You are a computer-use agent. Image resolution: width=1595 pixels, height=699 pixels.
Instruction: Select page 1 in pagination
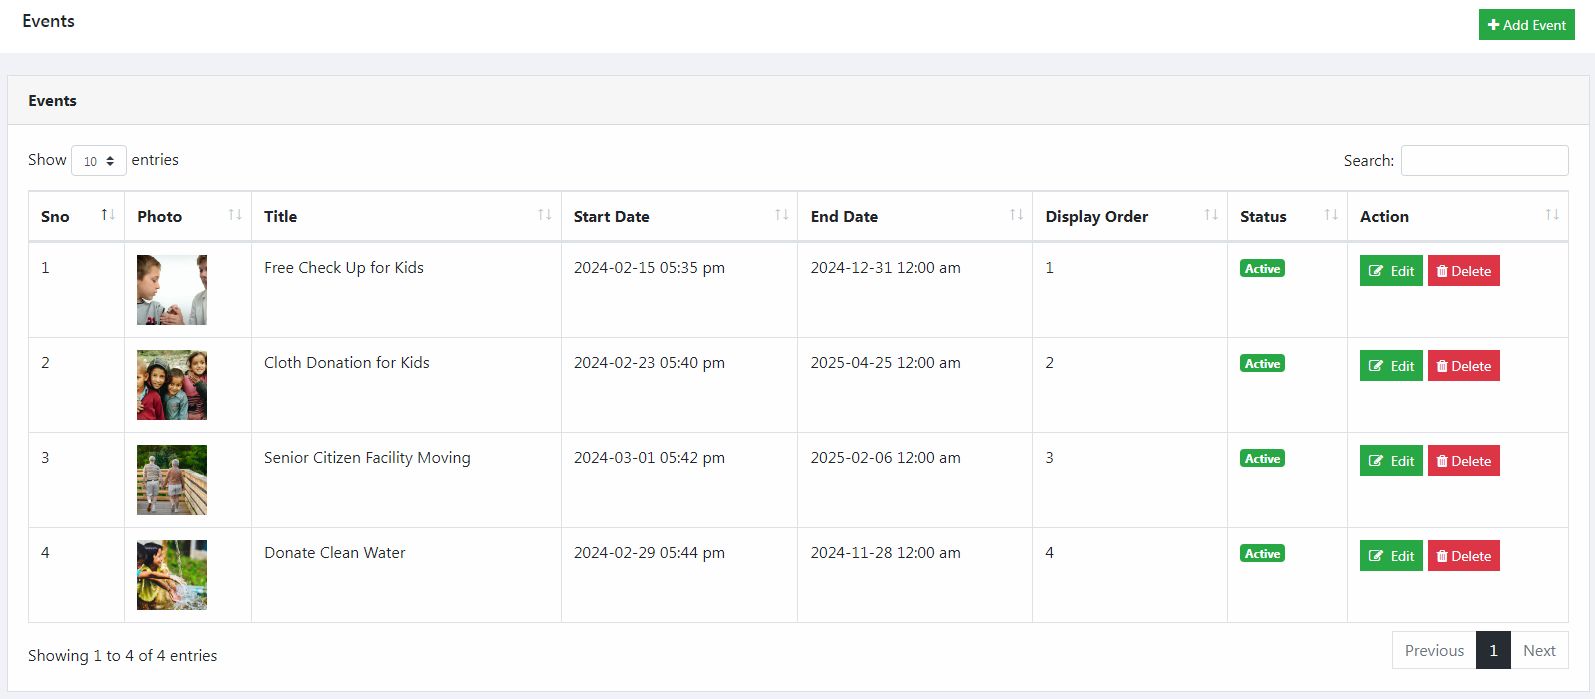[x=1493, y=650]
